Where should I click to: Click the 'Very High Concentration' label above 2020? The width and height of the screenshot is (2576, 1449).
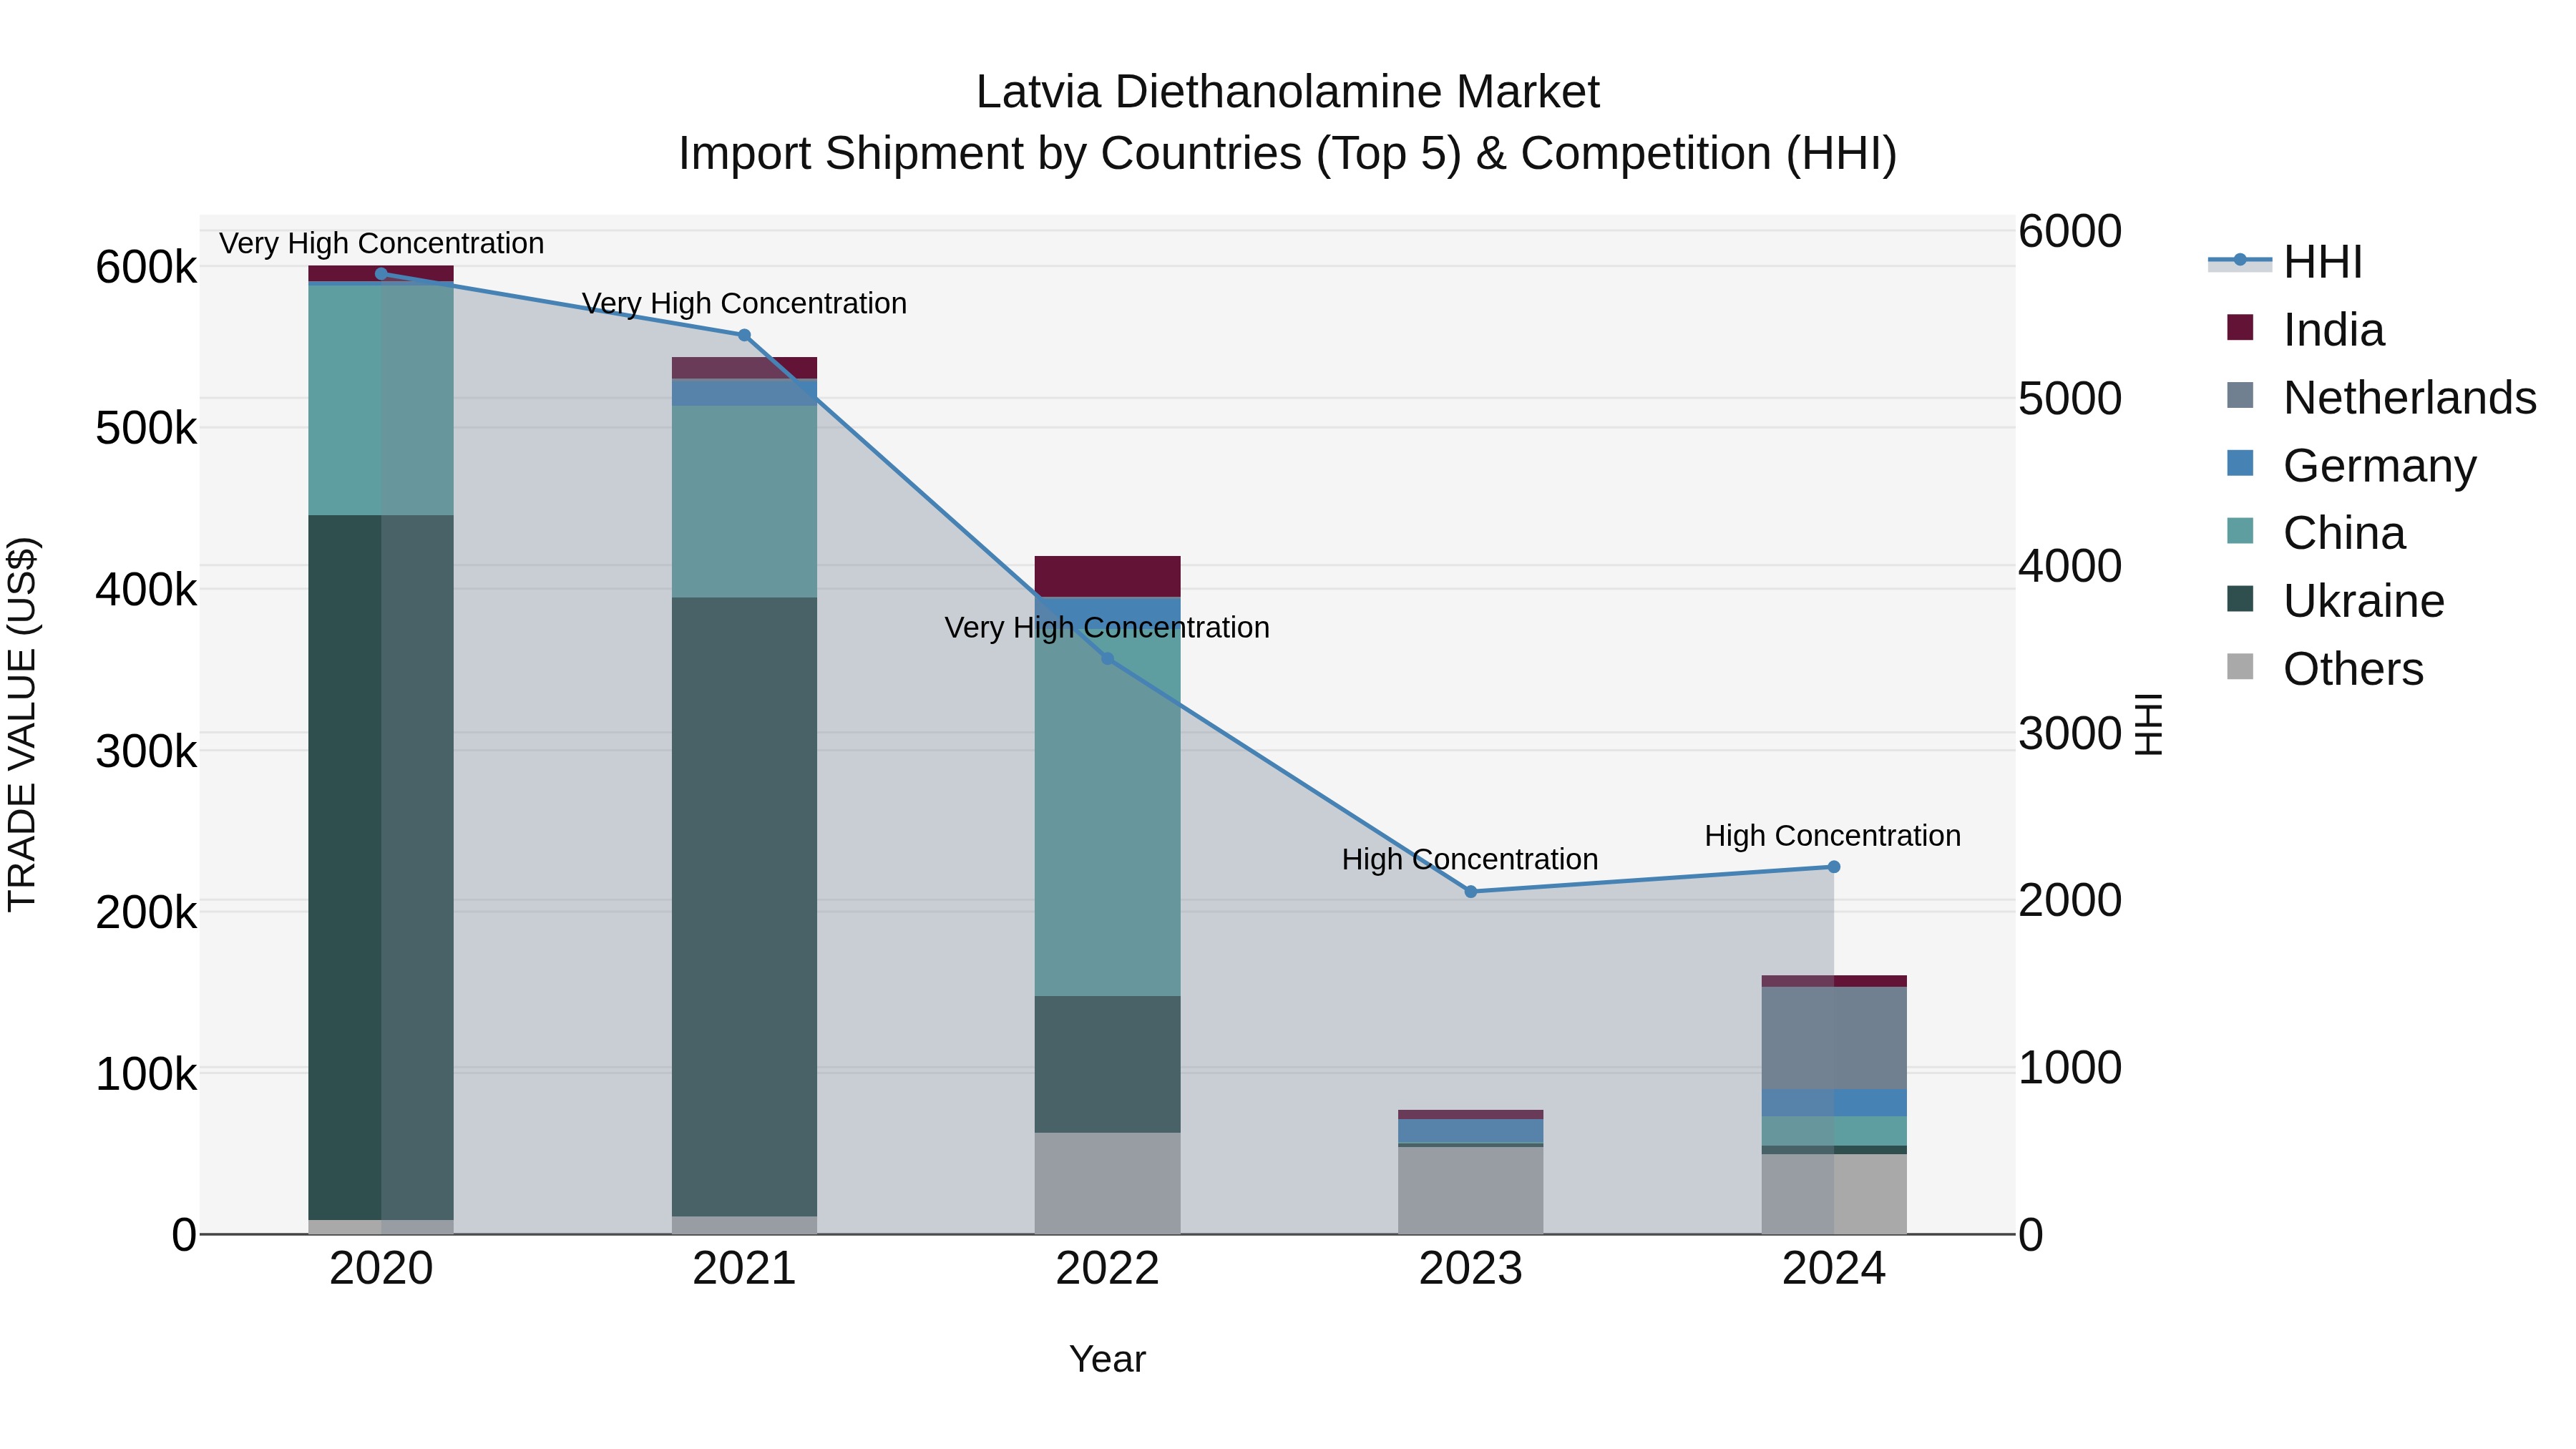point(382,244)
